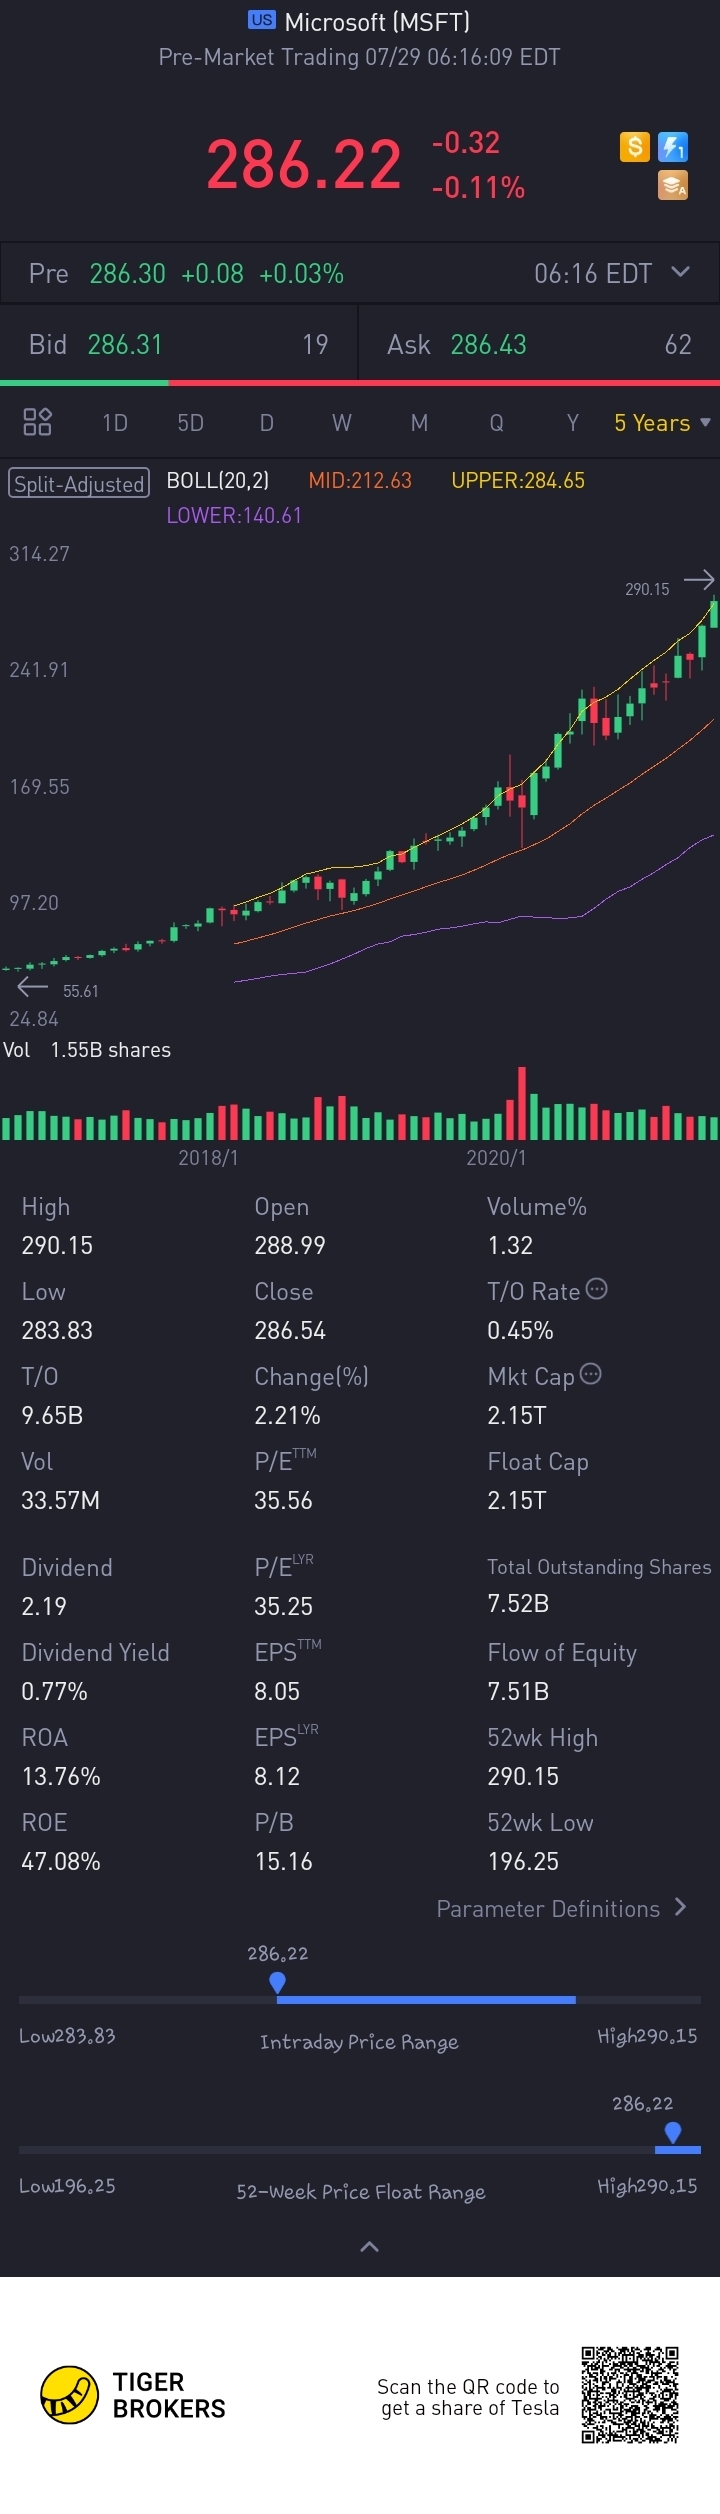Tap the orange stacked layers badge icon
The height and width of the screenshot is (2514, 720).
673,185
